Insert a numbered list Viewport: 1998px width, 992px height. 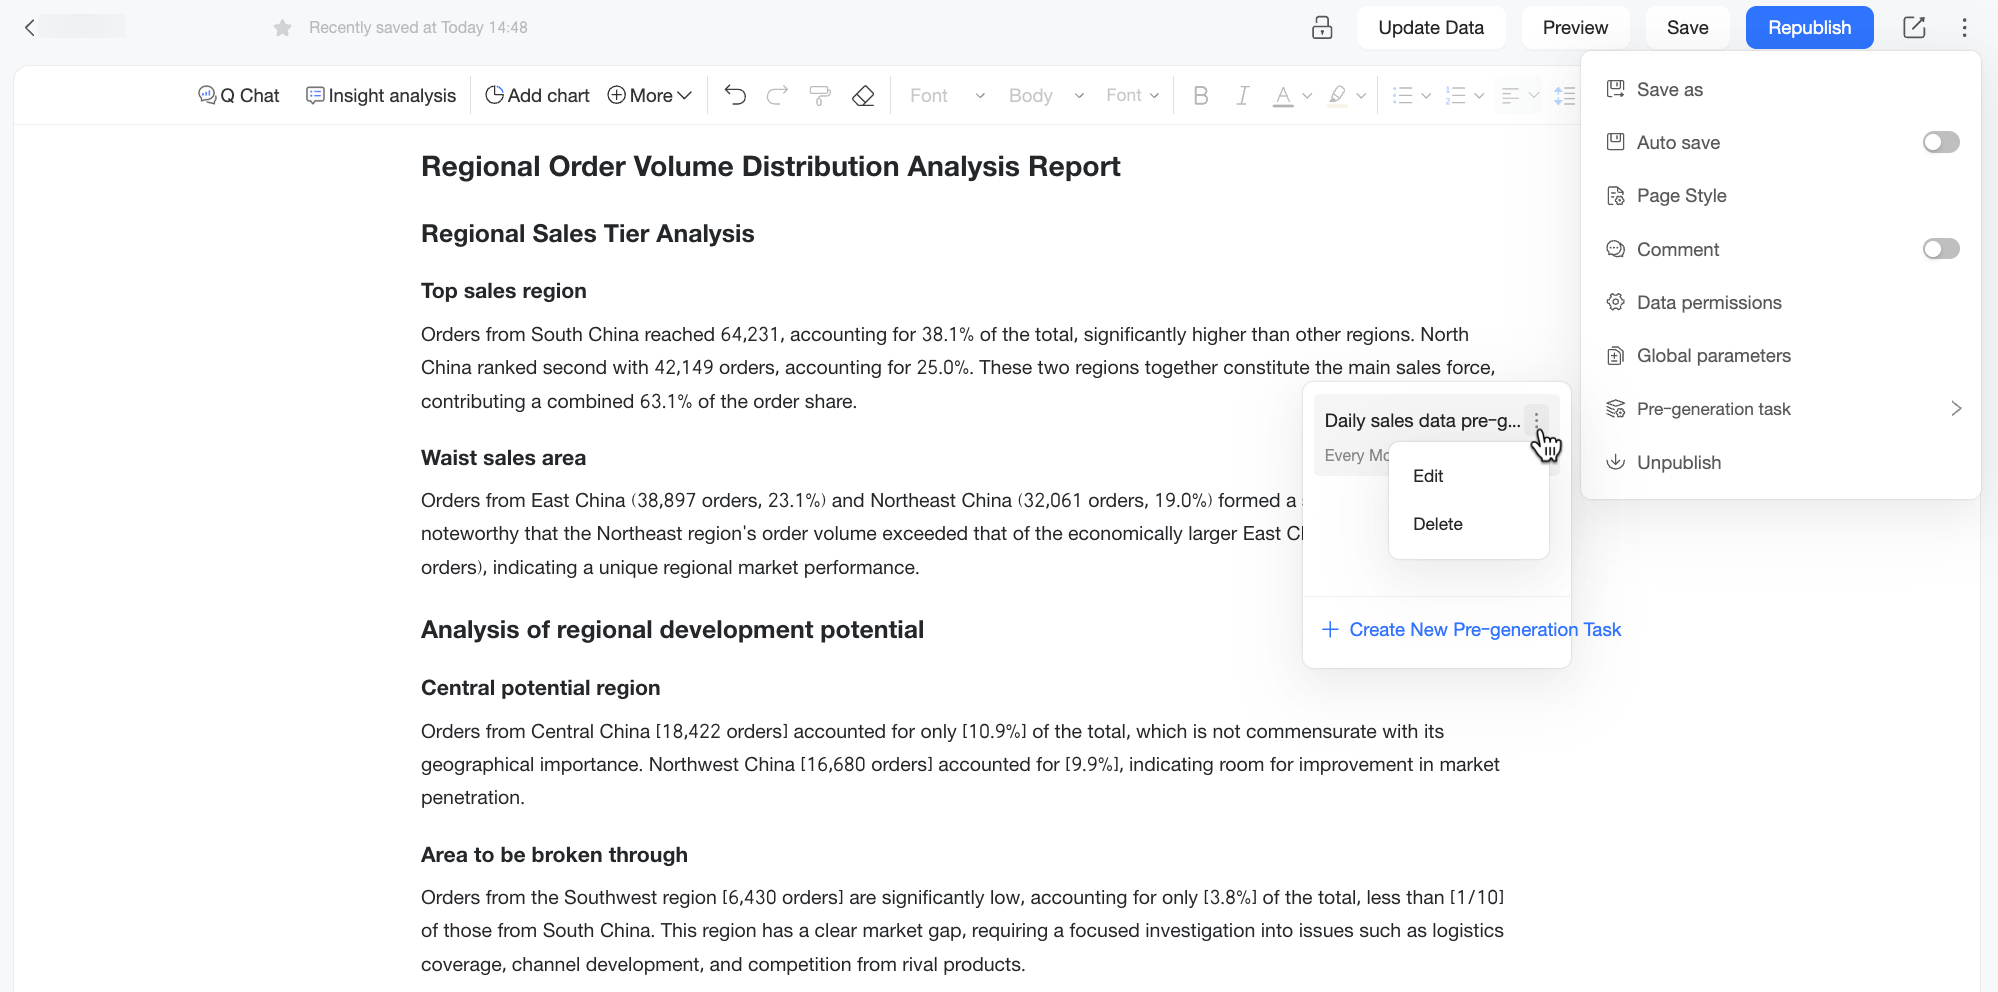pos(1456,95)
